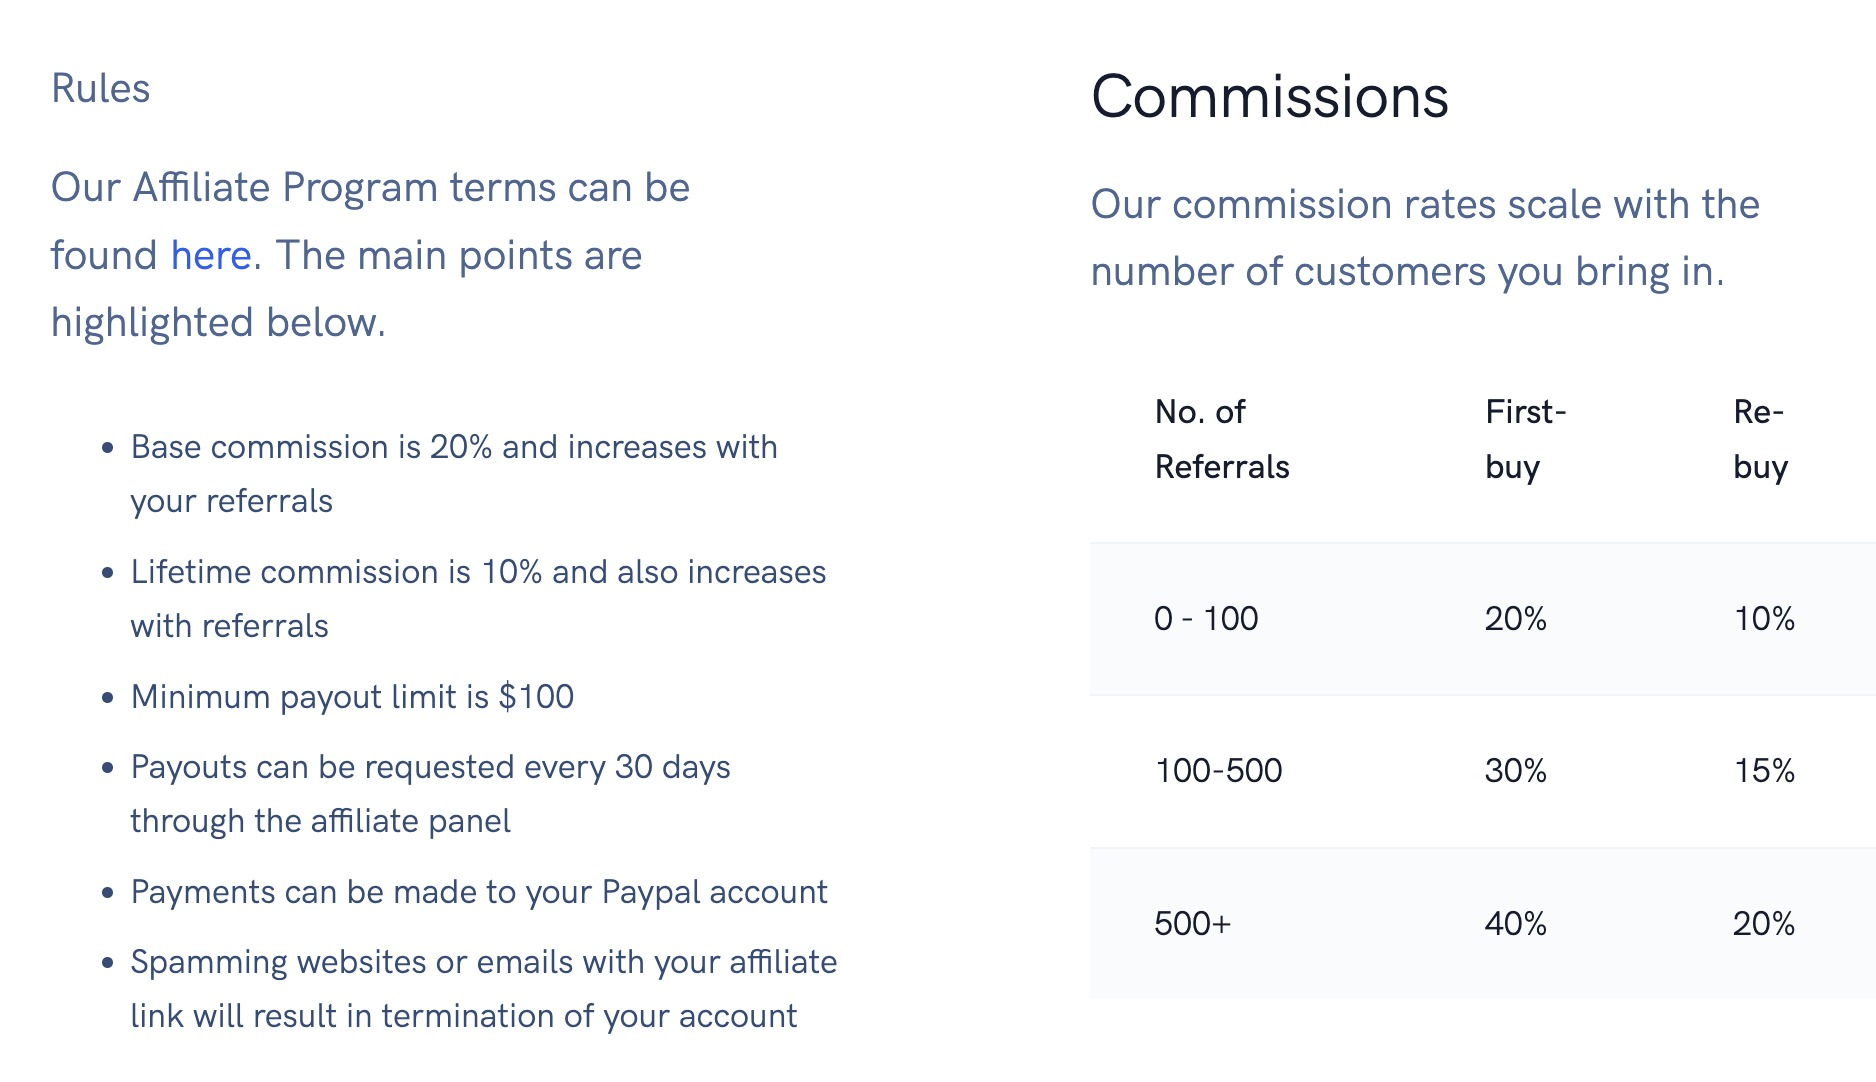Select the 'No. of Referrals' column header
1876x1082 pixels.
tap(1221, 439)
